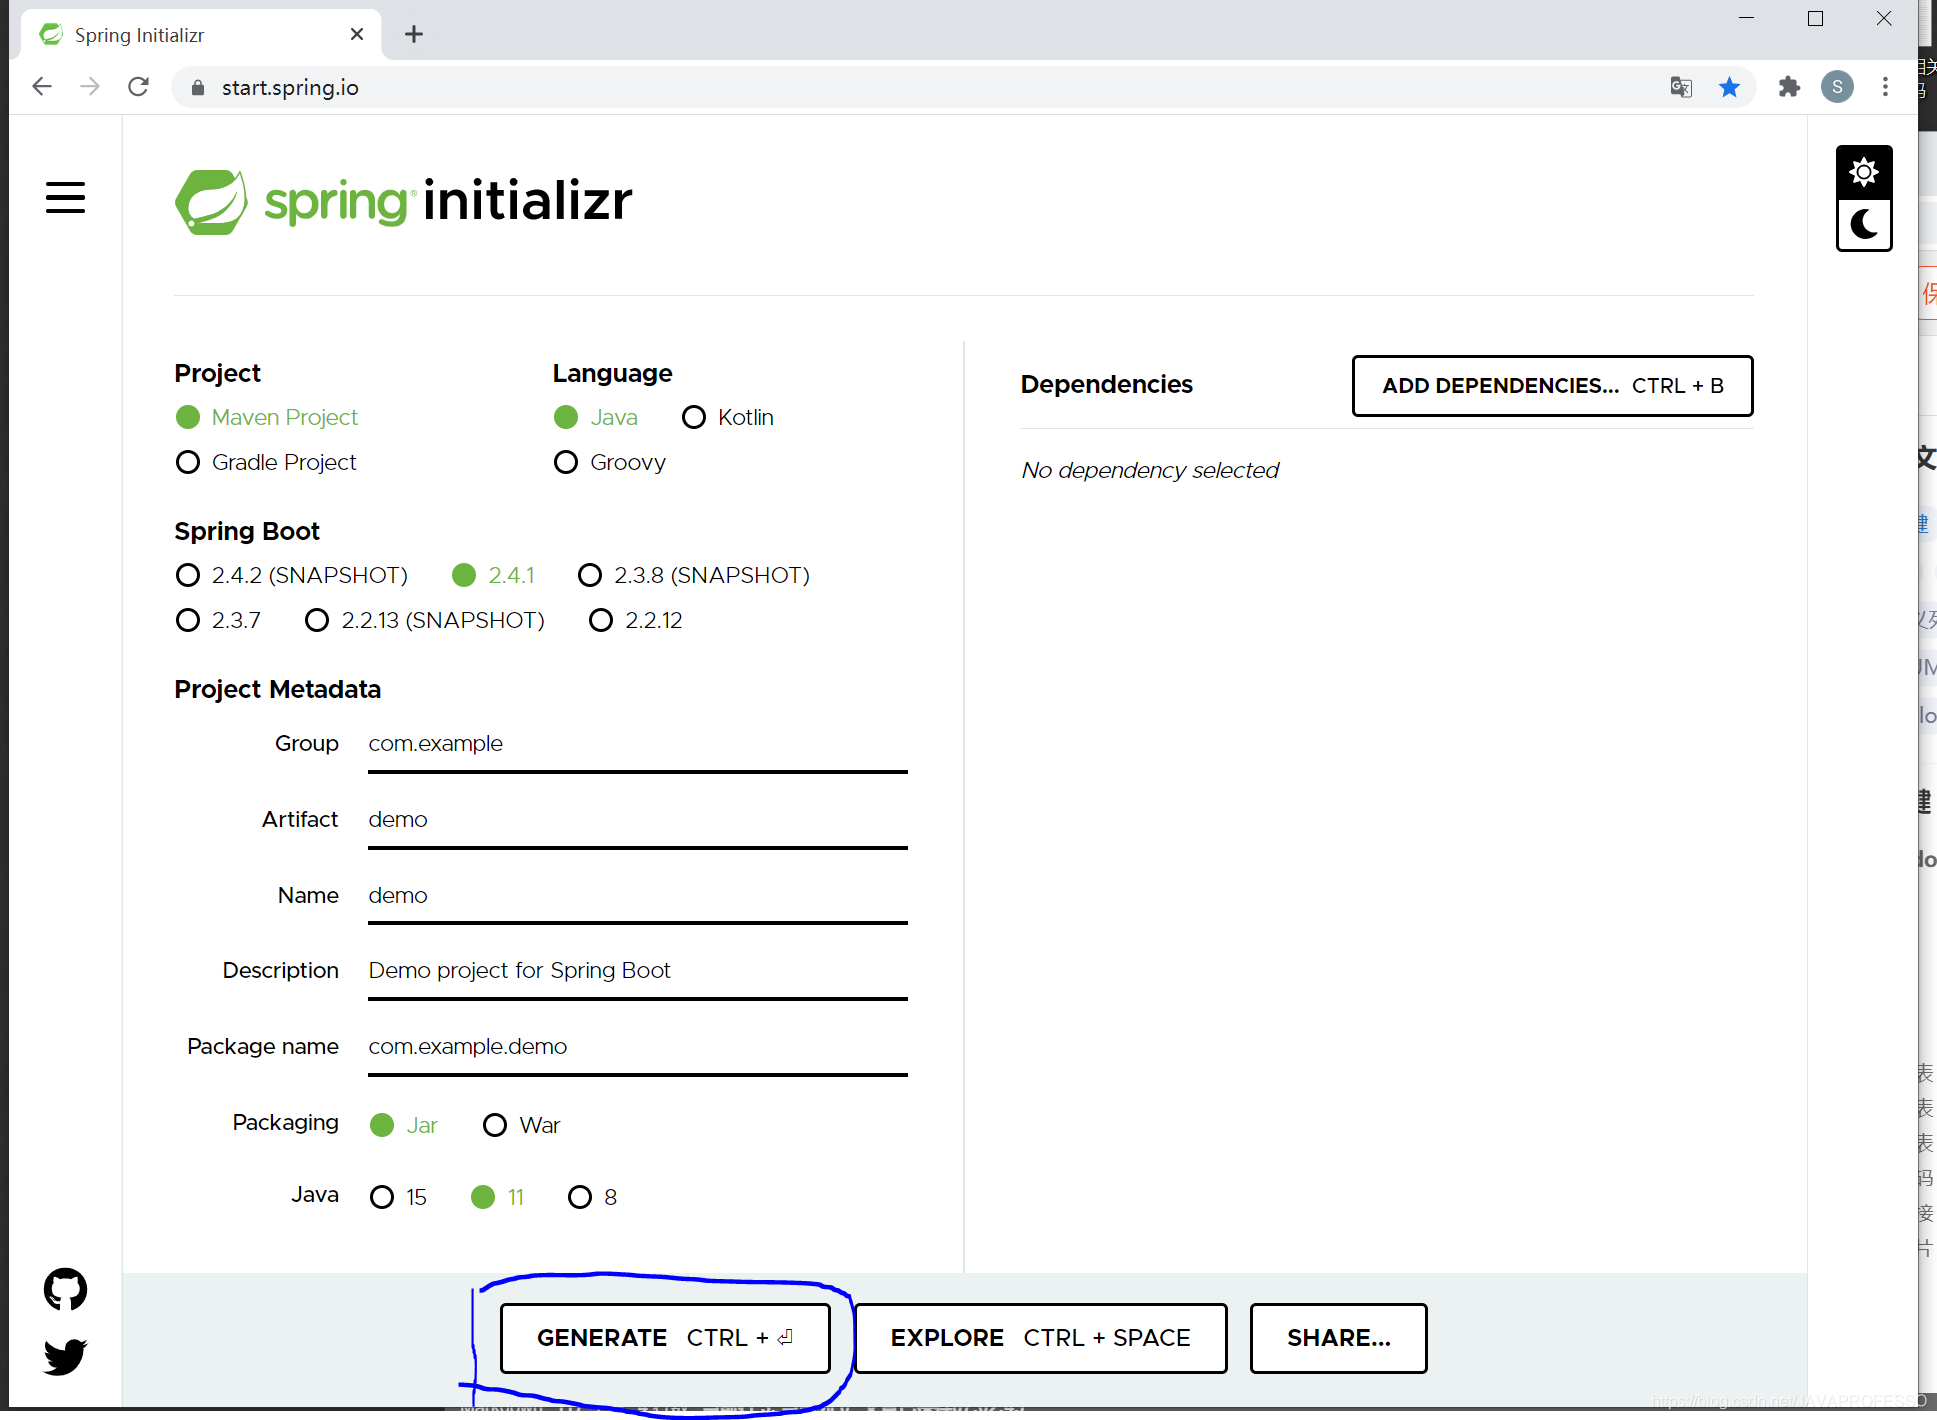
Task: Switch to light theme sun icon
Action: coord(1864,173)
